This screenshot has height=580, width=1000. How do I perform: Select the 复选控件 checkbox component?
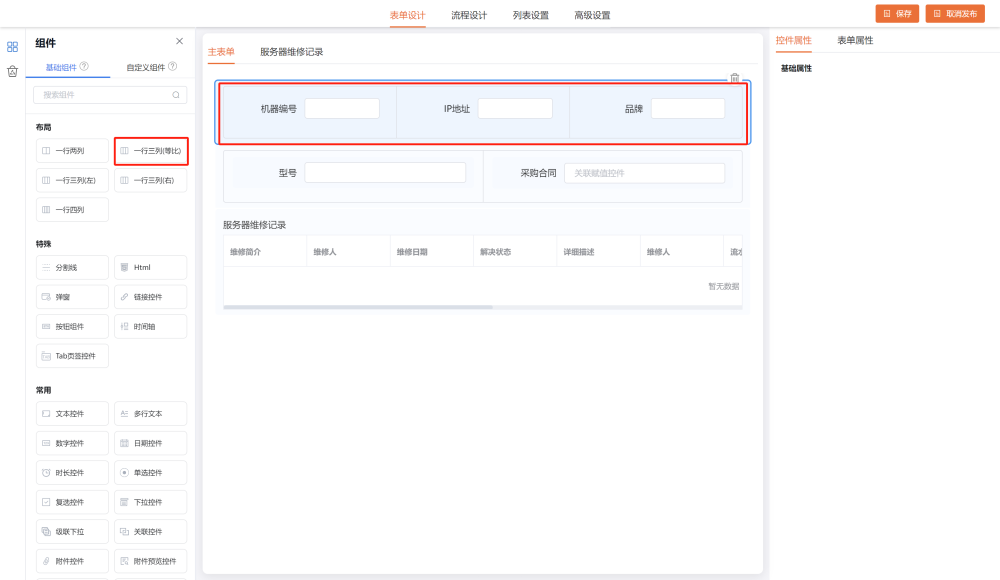[x=72, y=502]
